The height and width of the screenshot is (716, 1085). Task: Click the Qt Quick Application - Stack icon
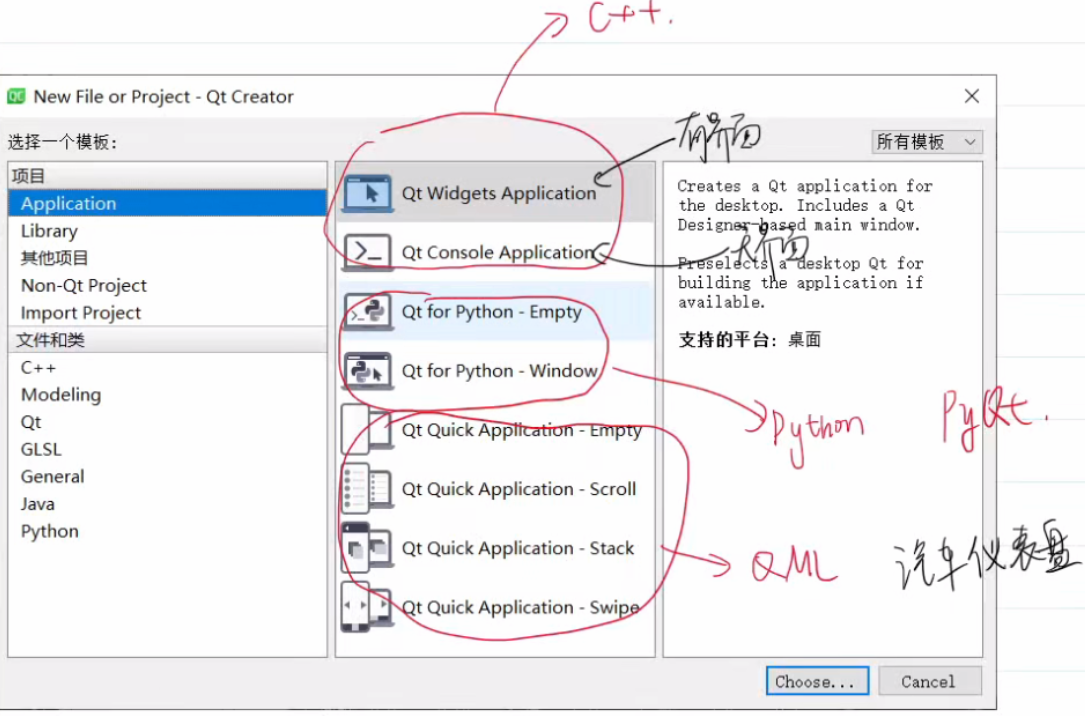click(367, 548)
